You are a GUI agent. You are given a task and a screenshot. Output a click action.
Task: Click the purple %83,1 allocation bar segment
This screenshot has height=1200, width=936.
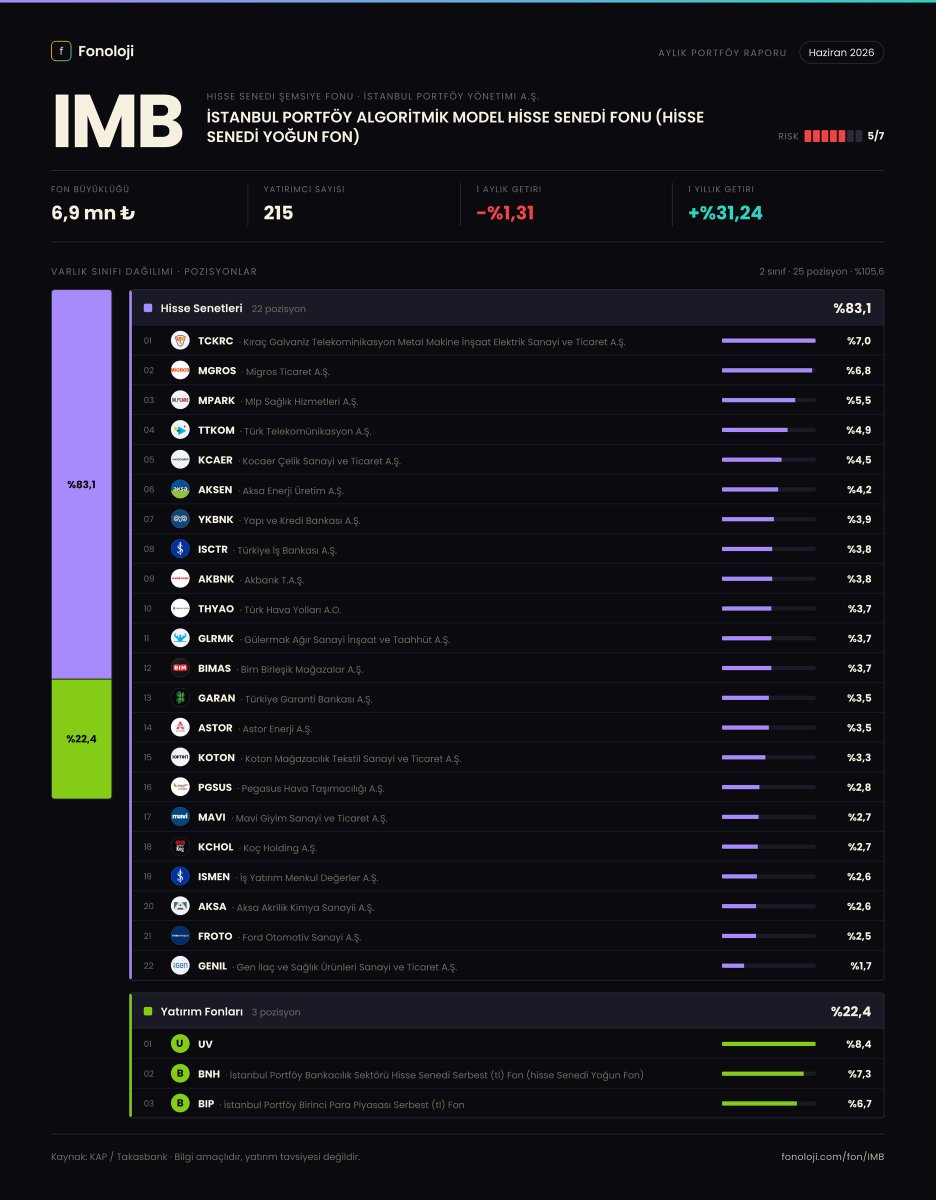click(x=81, y=485)
